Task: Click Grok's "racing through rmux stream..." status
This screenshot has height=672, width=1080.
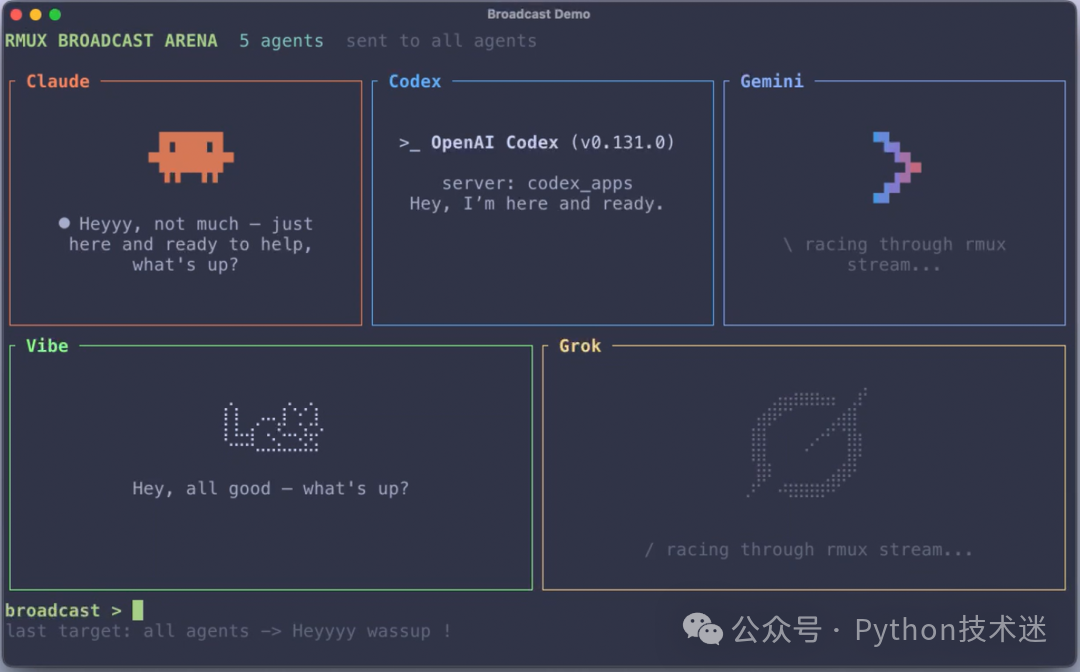Action: click(809, 549)
